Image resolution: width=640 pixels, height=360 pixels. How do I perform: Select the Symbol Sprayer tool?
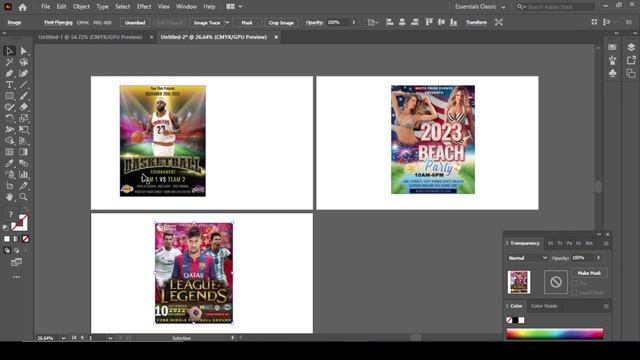(x=9, y=175)
